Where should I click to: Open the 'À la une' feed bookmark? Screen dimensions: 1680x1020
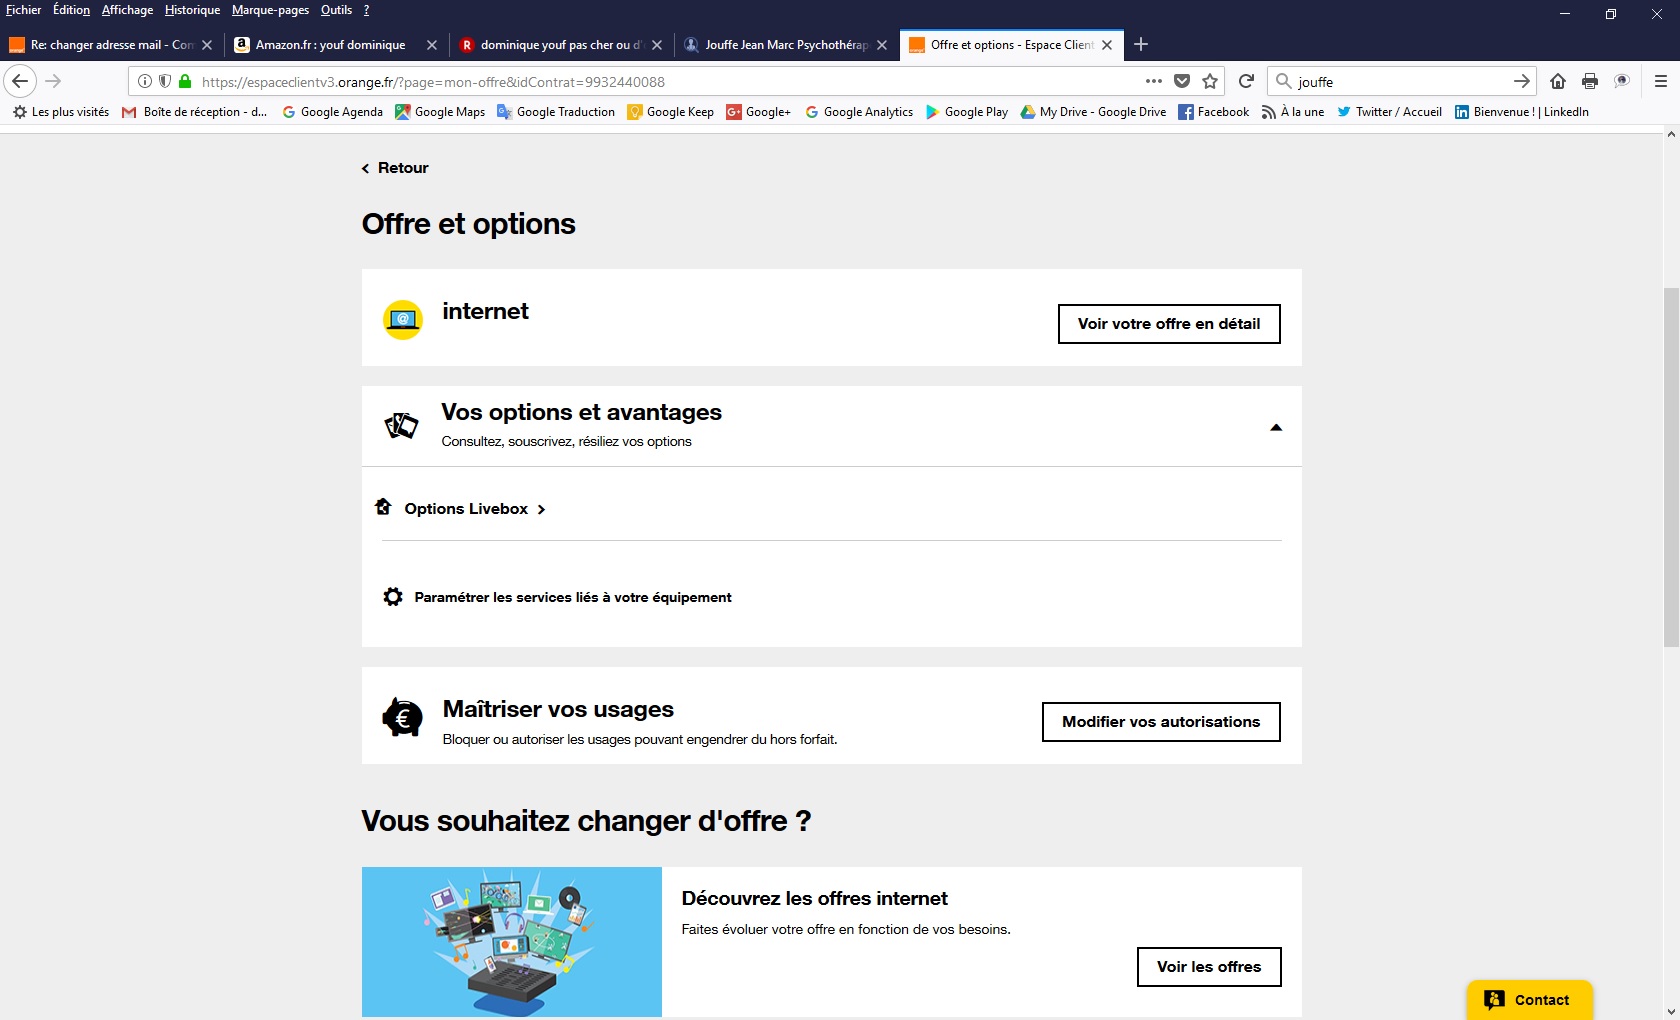(x=1292, y=112)
